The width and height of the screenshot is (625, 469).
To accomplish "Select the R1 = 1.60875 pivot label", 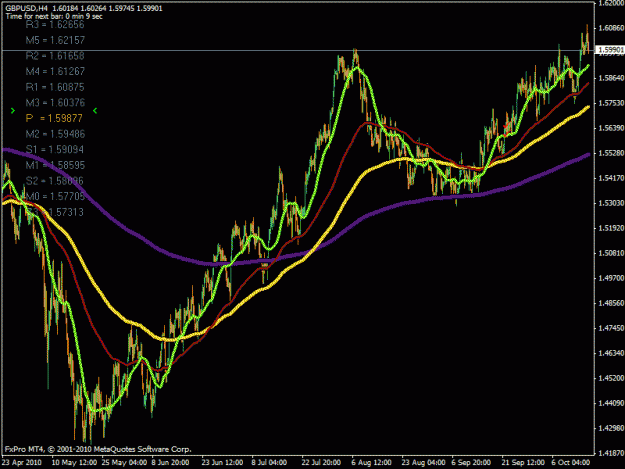I will pos(55,87).
